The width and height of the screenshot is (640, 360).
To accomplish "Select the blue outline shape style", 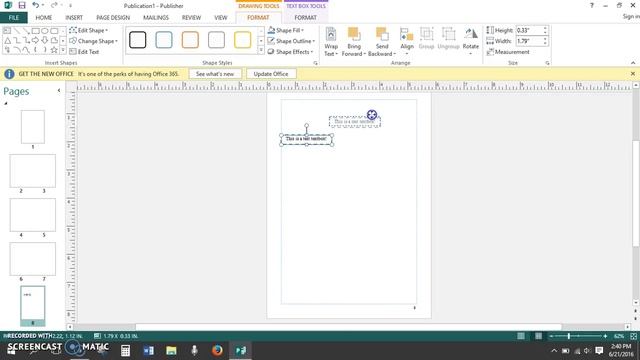I will [164, 40].
